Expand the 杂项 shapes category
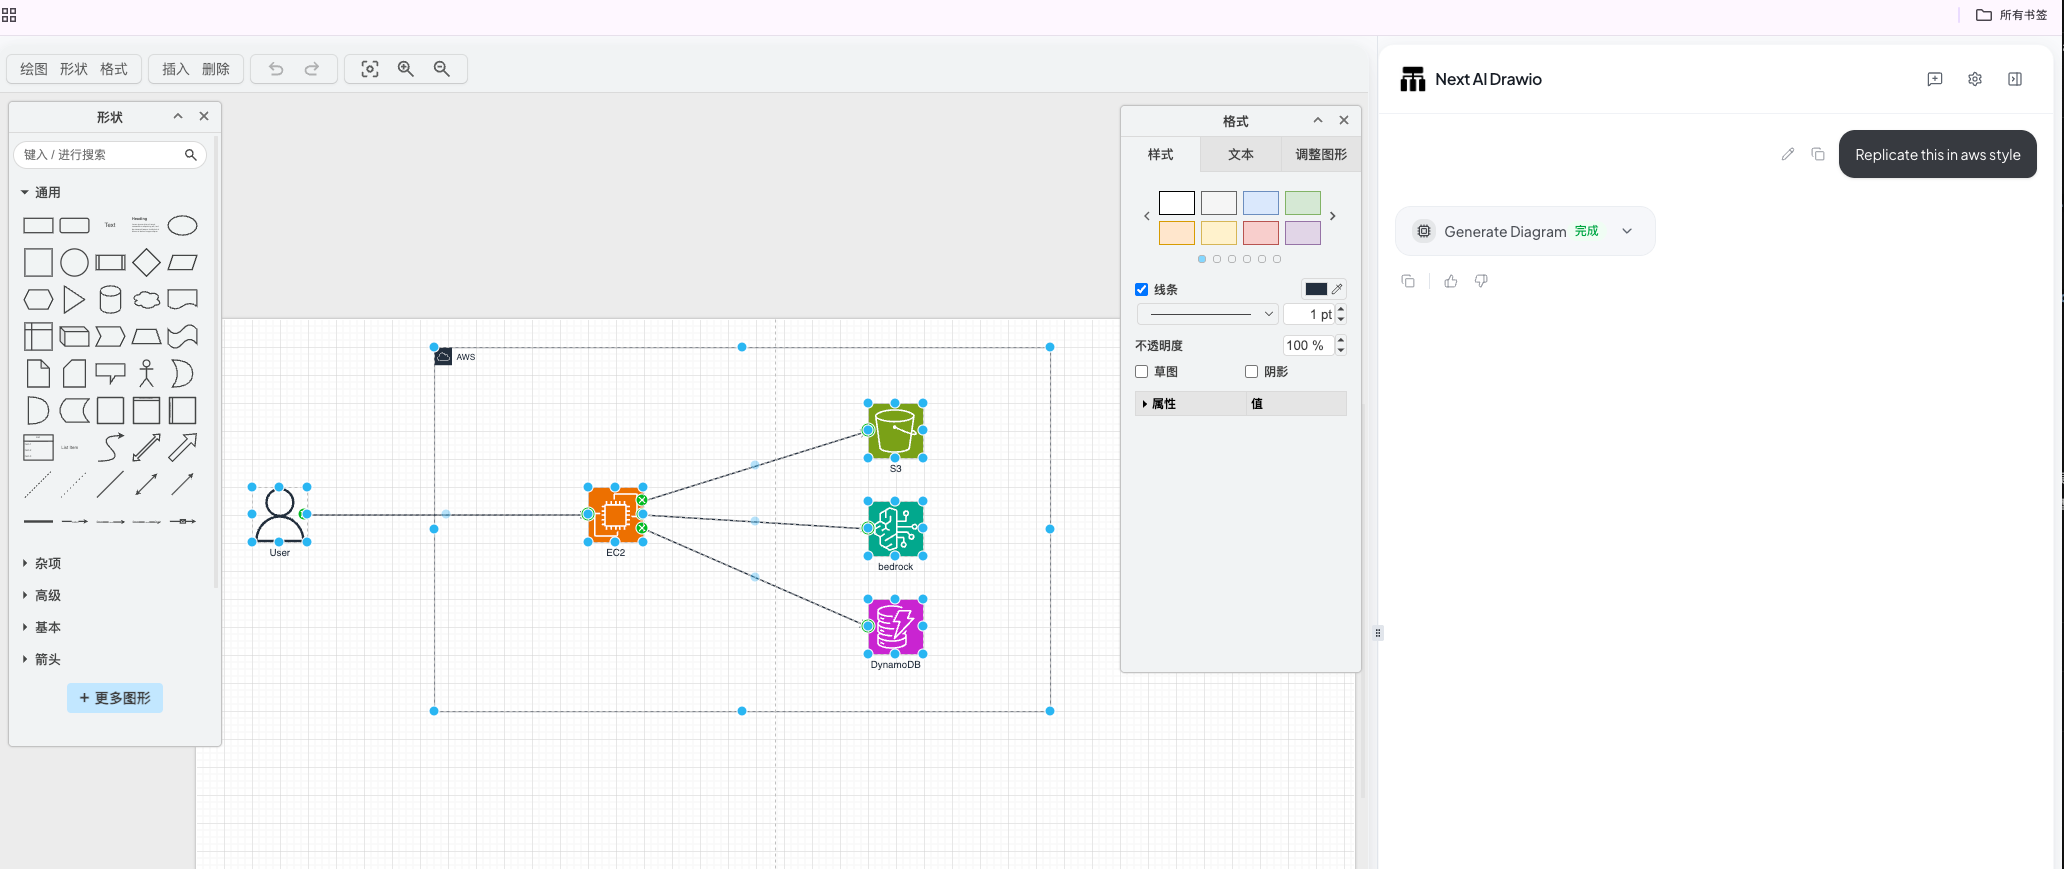 (x=47, y=563)
